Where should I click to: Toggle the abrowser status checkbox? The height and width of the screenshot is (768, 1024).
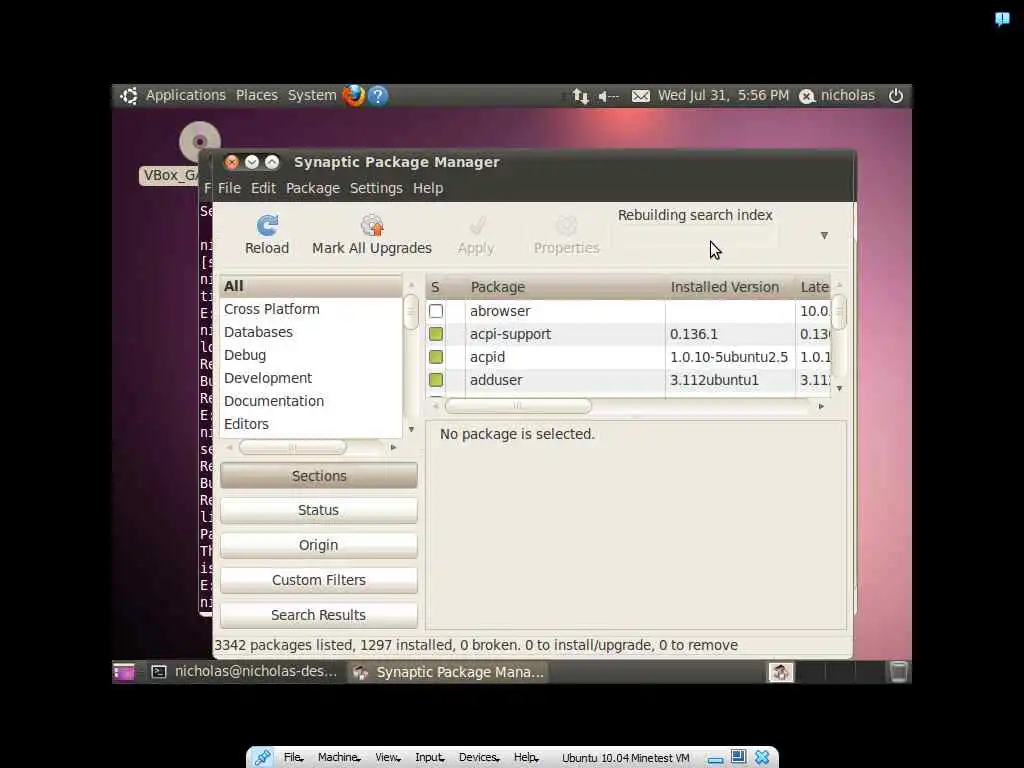pos(436,312)
